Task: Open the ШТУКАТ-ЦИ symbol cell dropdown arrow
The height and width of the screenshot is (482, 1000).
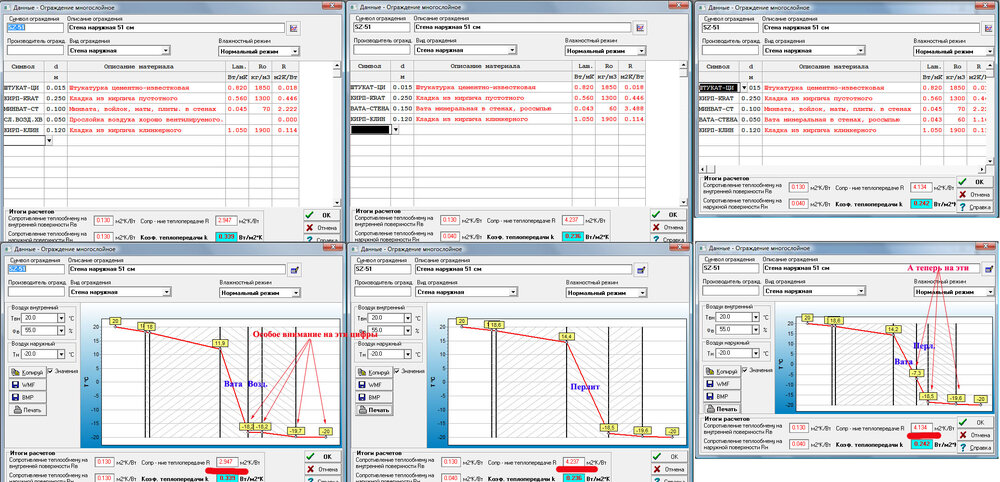Action: click(x=743, y=89)
